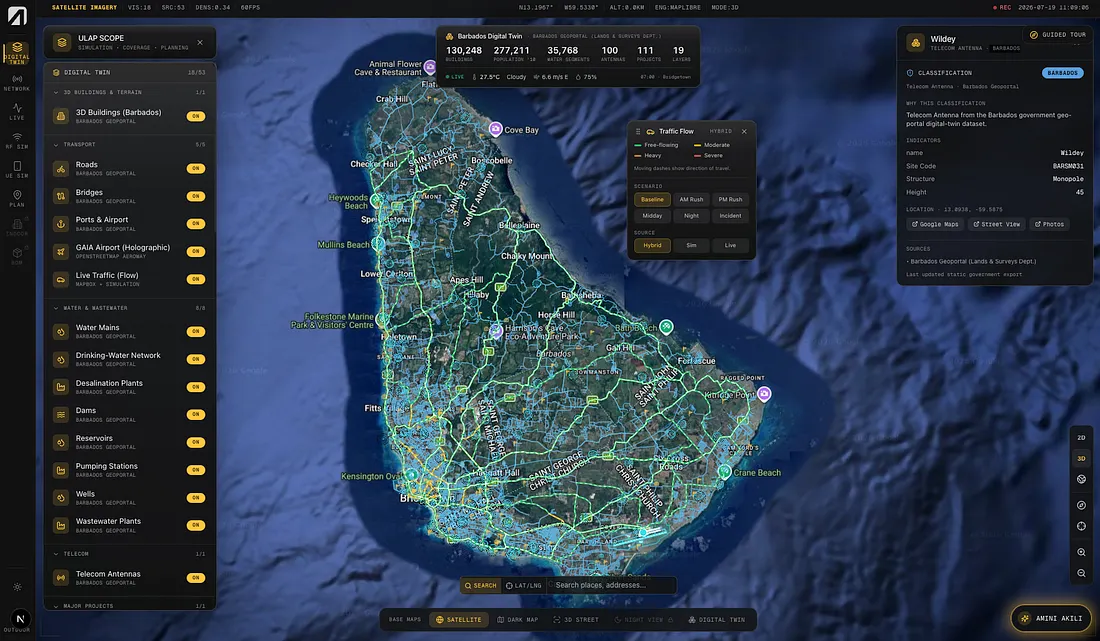Toggle off the Roads layer

(x=196, y=168)
